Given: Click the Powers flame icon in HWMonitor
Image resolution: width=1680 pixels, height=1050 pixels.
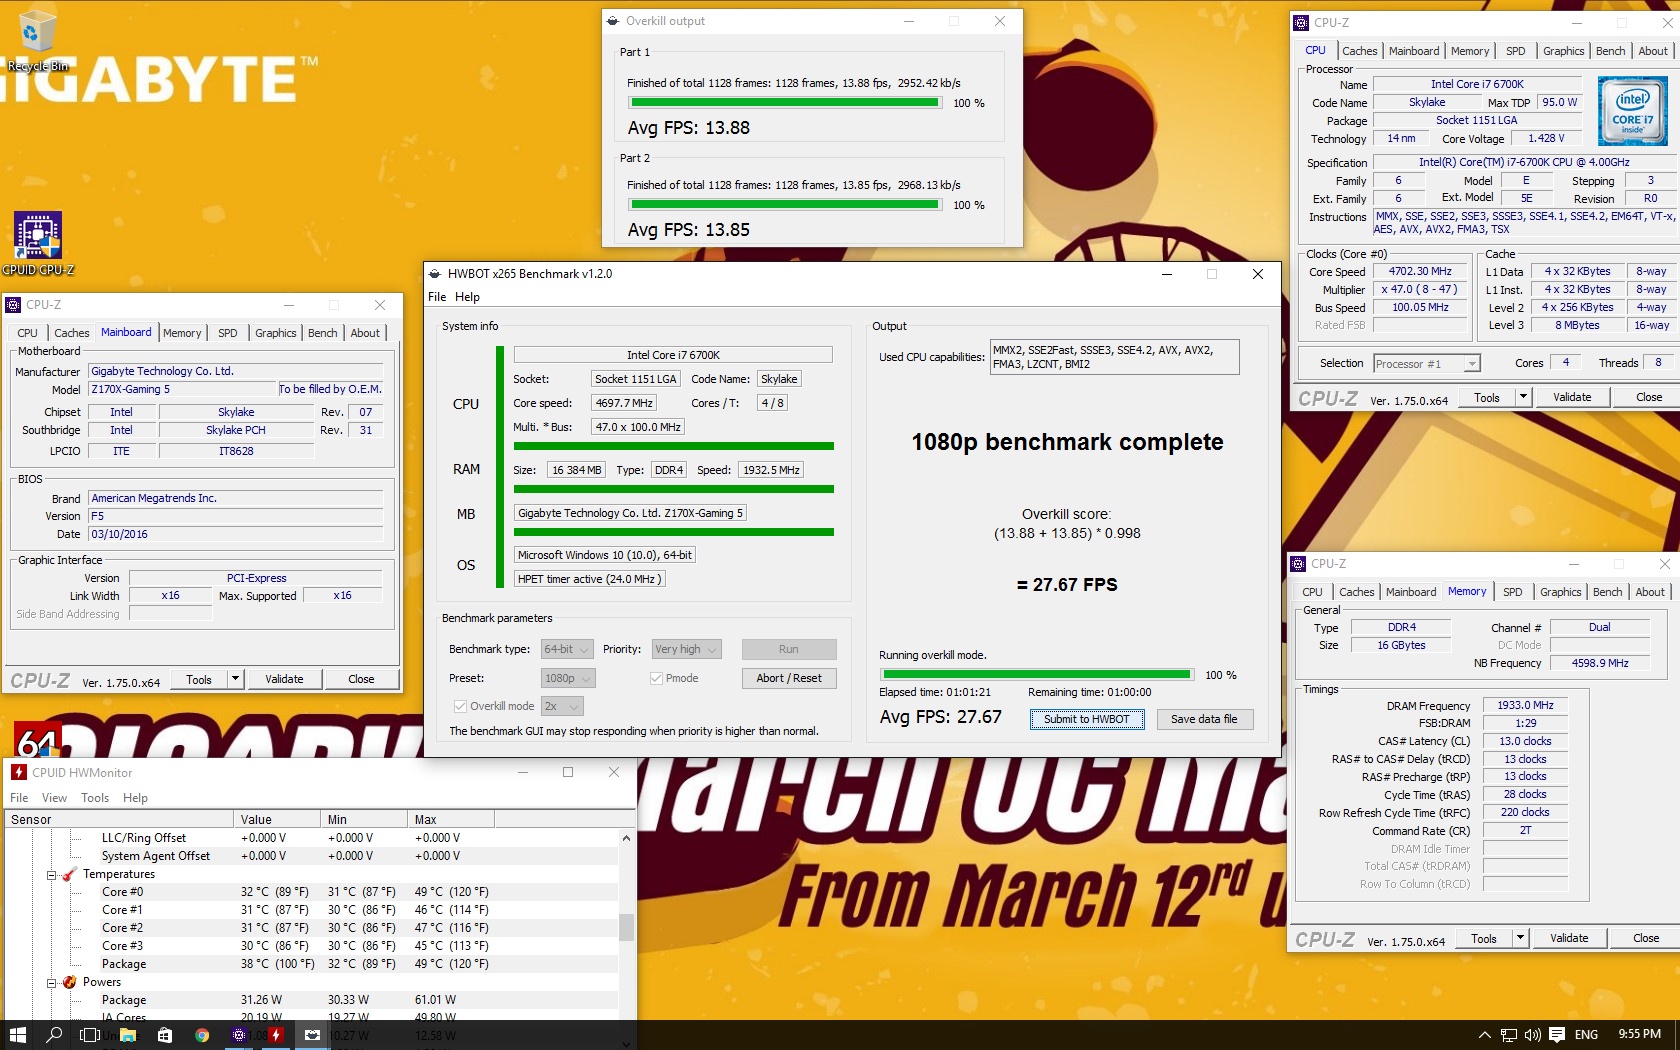Looking at the screenshot, I should 69,982.
